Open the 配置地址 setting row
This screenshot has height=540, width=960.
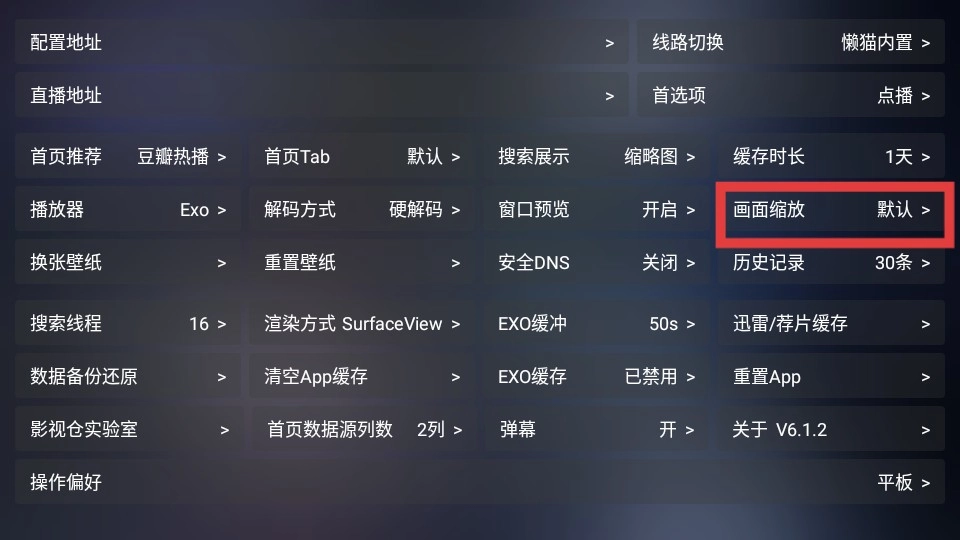click(321, 42)
